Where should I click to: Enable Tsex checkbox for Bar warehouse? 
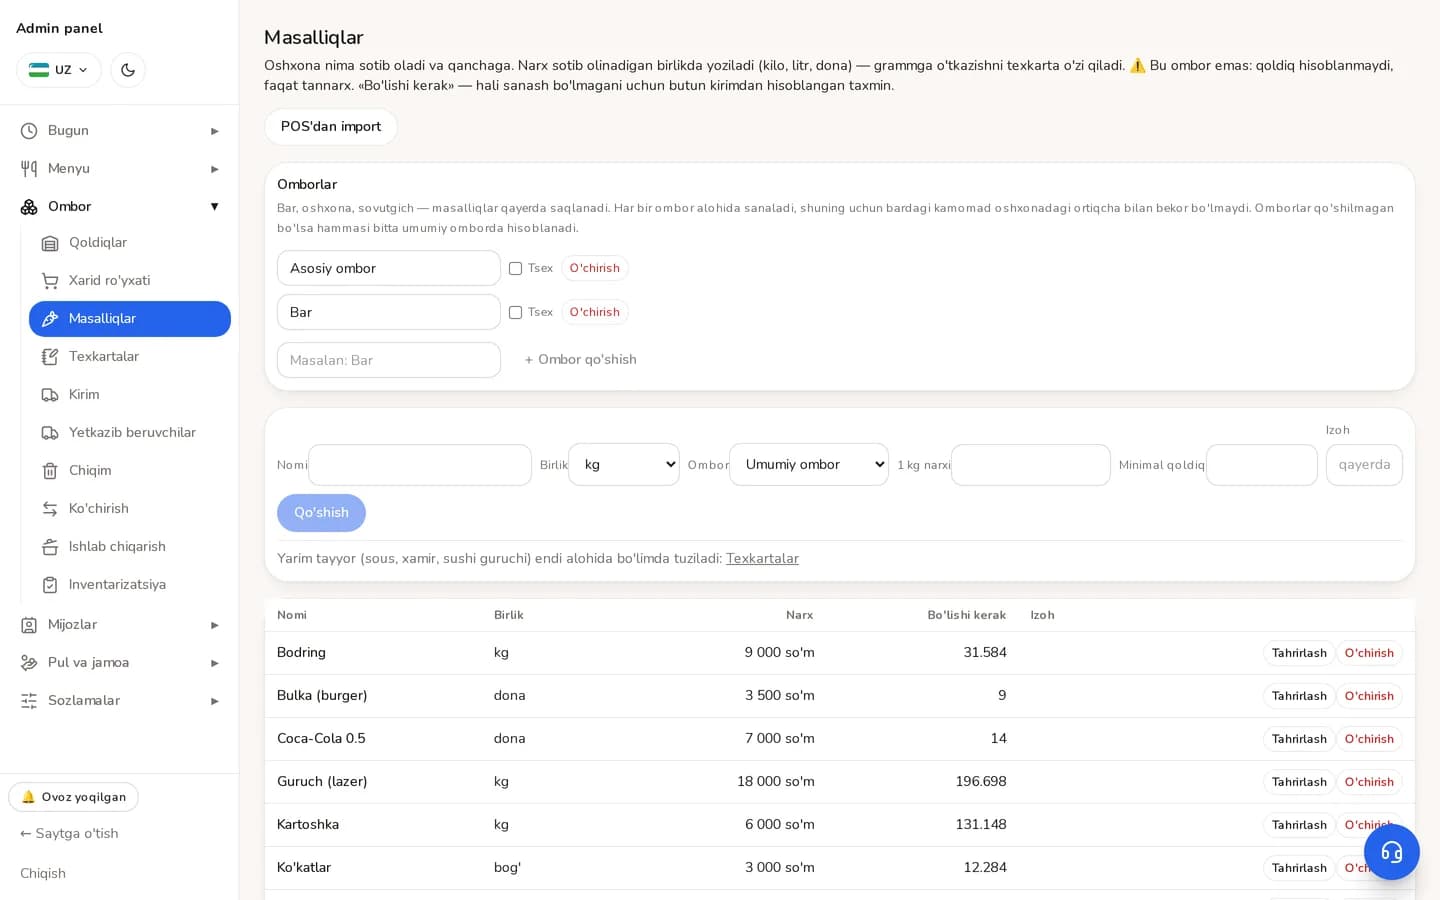tap(515, 312)
